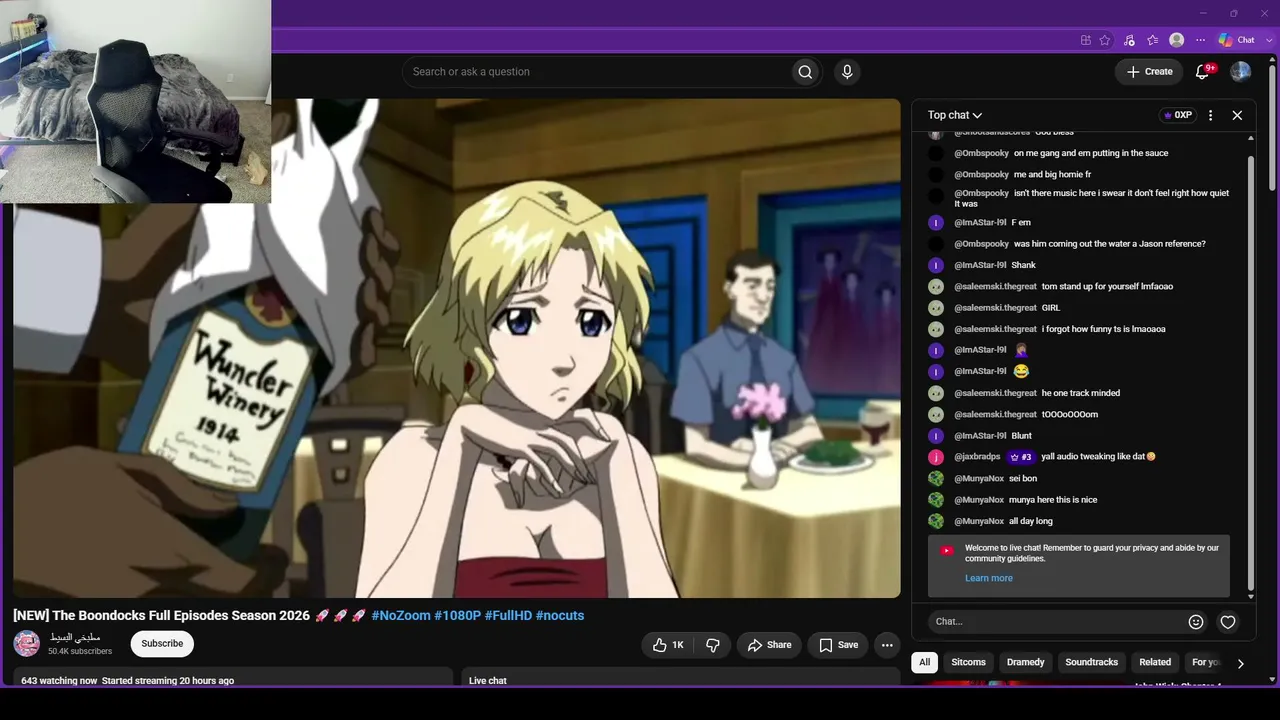Viewport: 1280px width, 720px height.
Task: Open the 0XP points badge in chat
Action: click(1177, 115)
